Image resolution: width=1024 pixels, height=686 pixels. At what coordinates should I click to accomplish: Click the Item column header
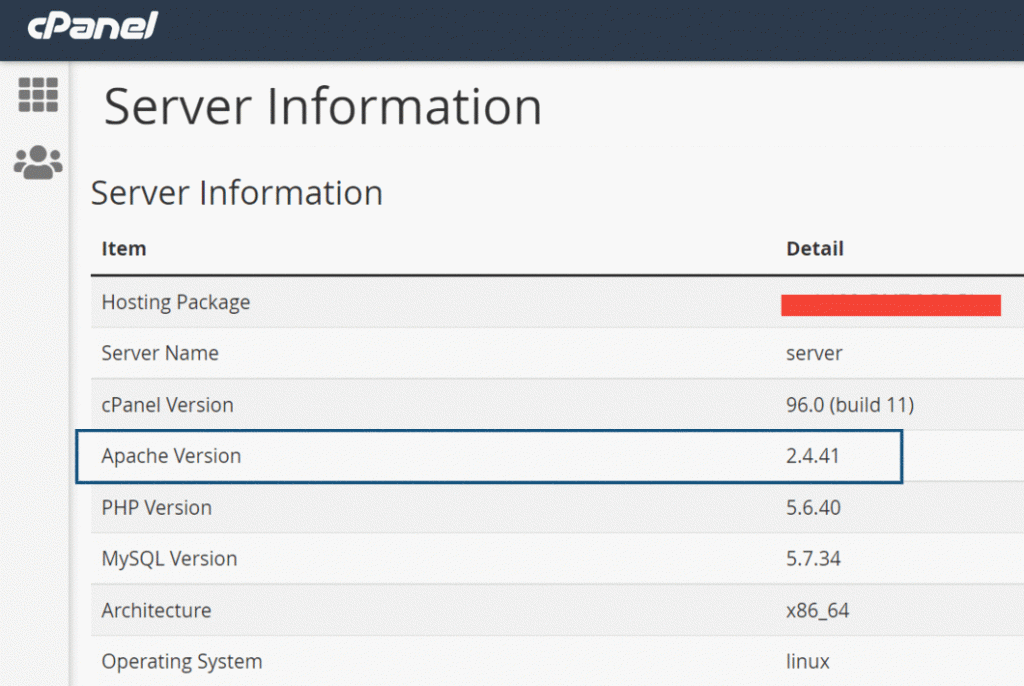123,248
